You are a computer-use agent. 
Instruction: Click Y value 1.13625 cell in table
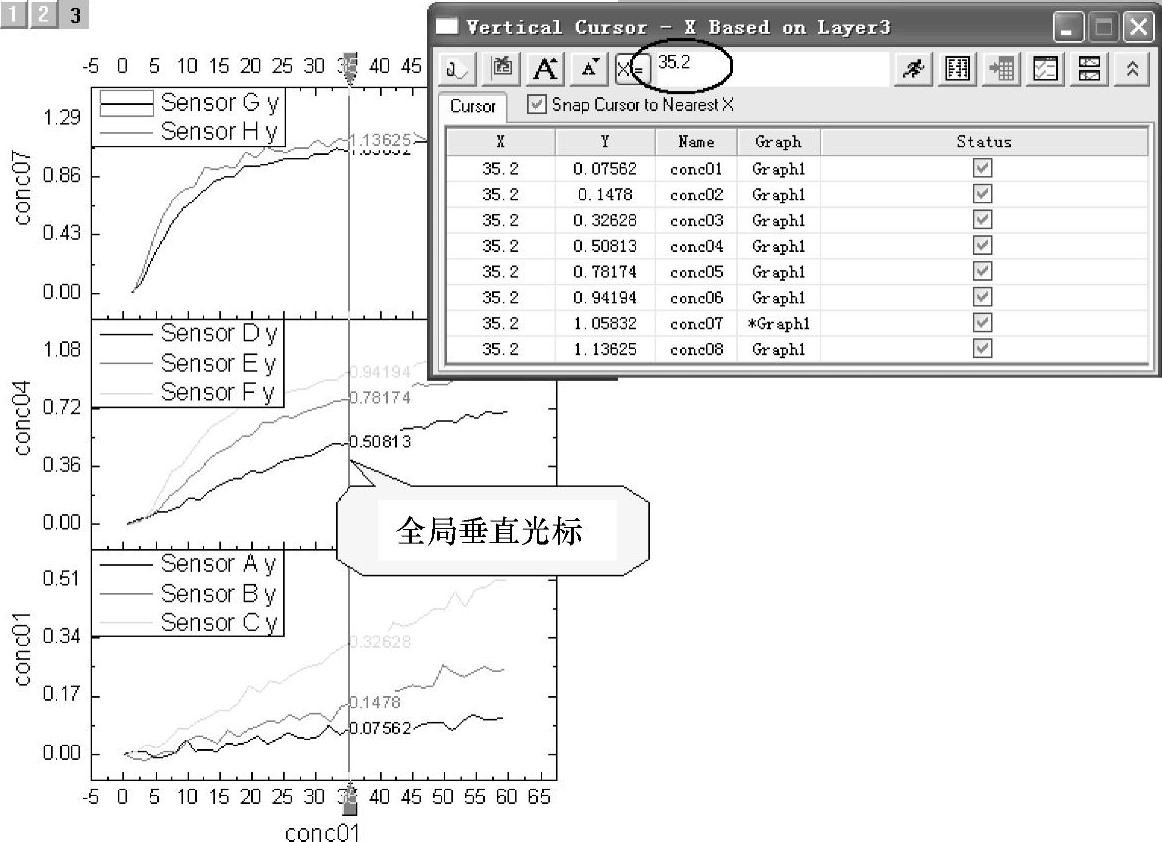pos(605,349)
